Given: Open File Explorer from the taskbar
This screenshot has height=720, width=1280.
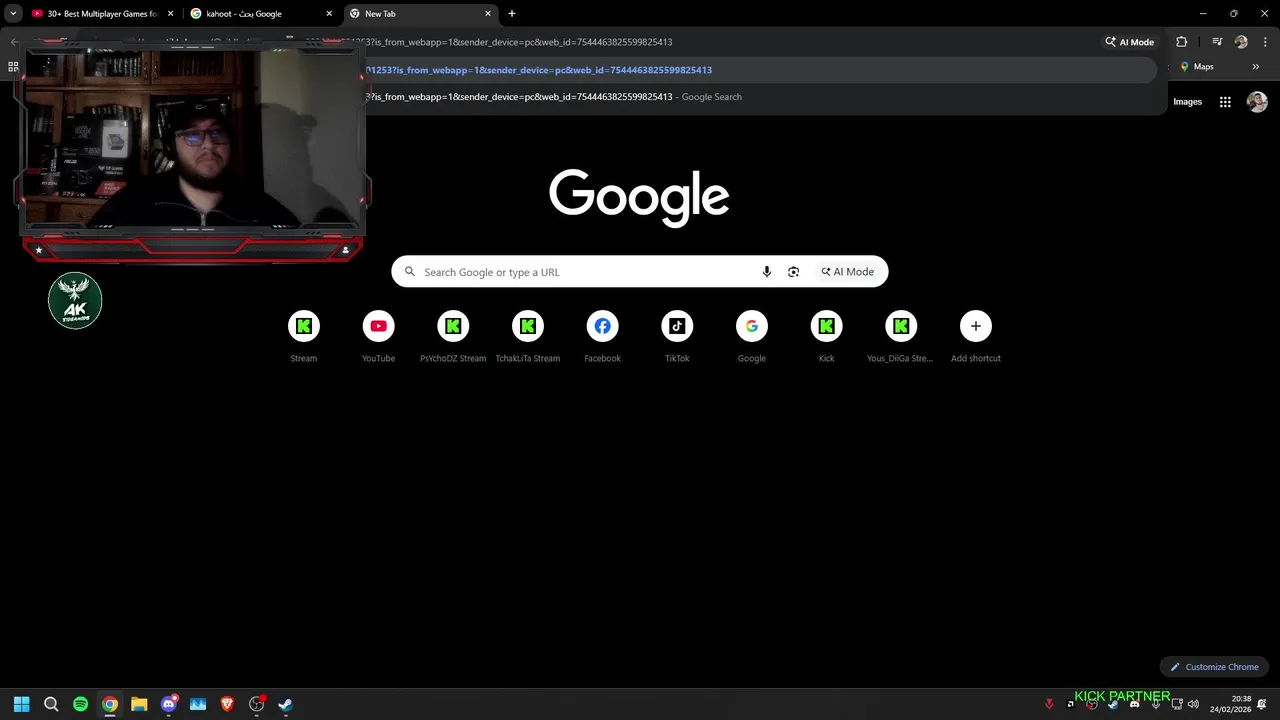Looking at the screenshot, I should point(139,704).
